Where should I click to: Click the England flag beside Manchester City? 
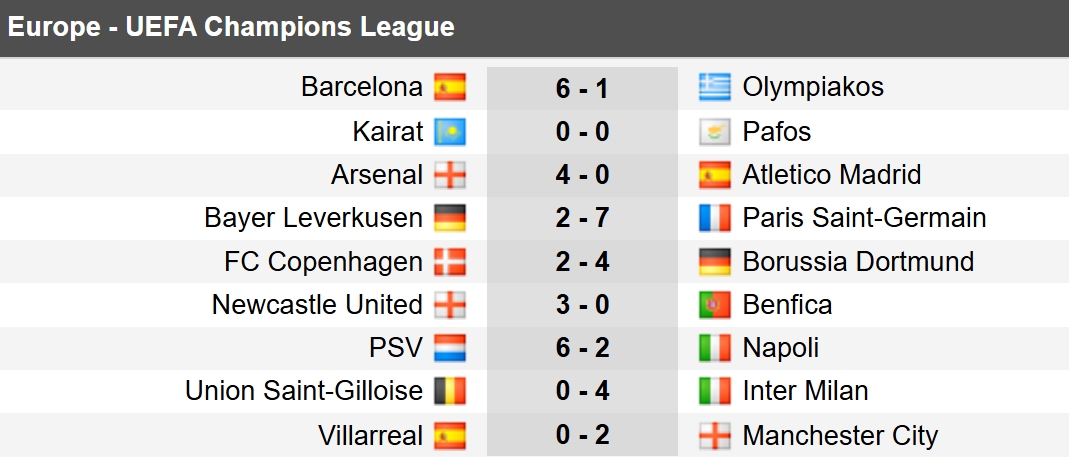tap(714, 436)
